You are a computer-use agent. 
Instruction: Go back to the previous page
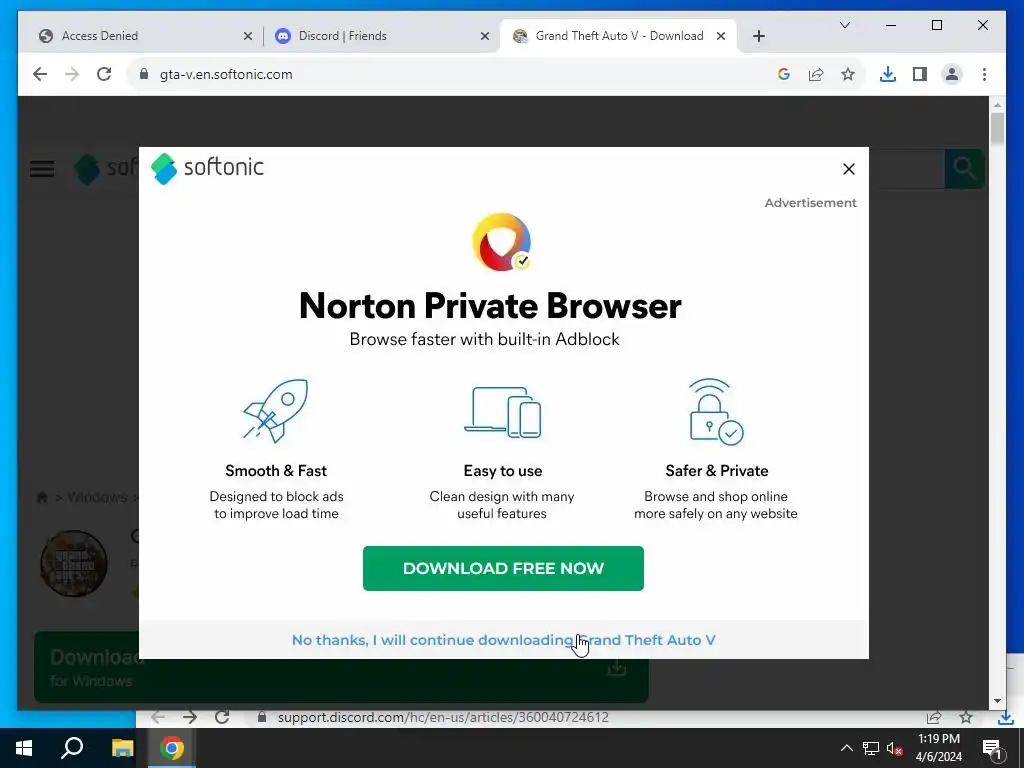tap(40, 74)
